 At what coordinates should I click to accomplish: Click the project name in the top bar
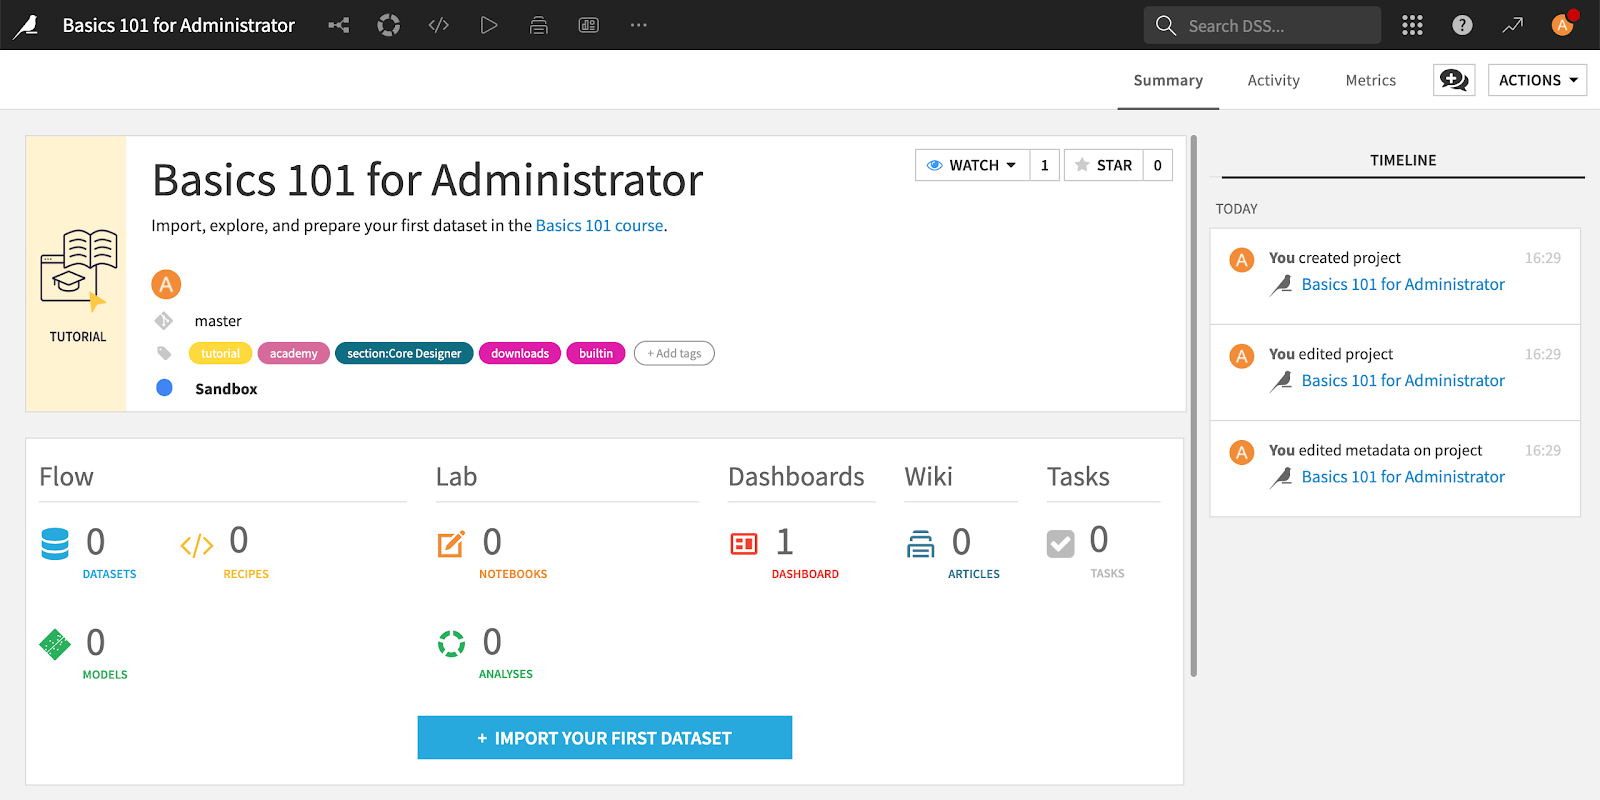click(x=179, y=25)
